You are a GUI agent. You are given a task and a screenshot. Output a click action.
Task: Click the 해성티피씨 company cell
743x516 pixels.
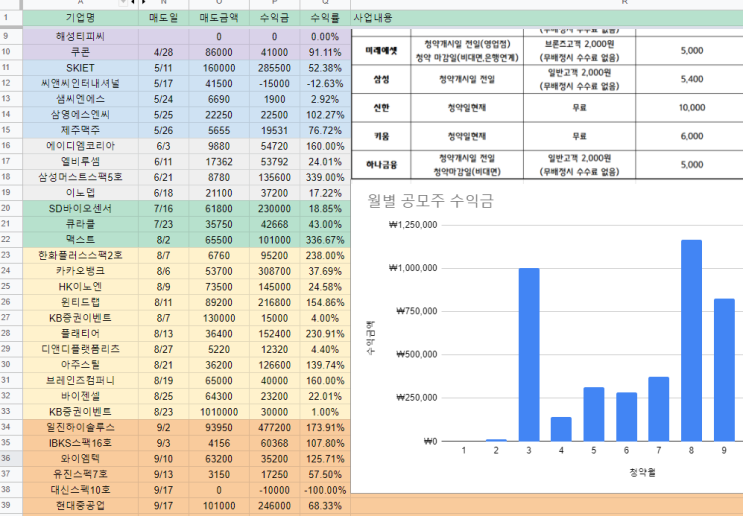coord(81,36)
